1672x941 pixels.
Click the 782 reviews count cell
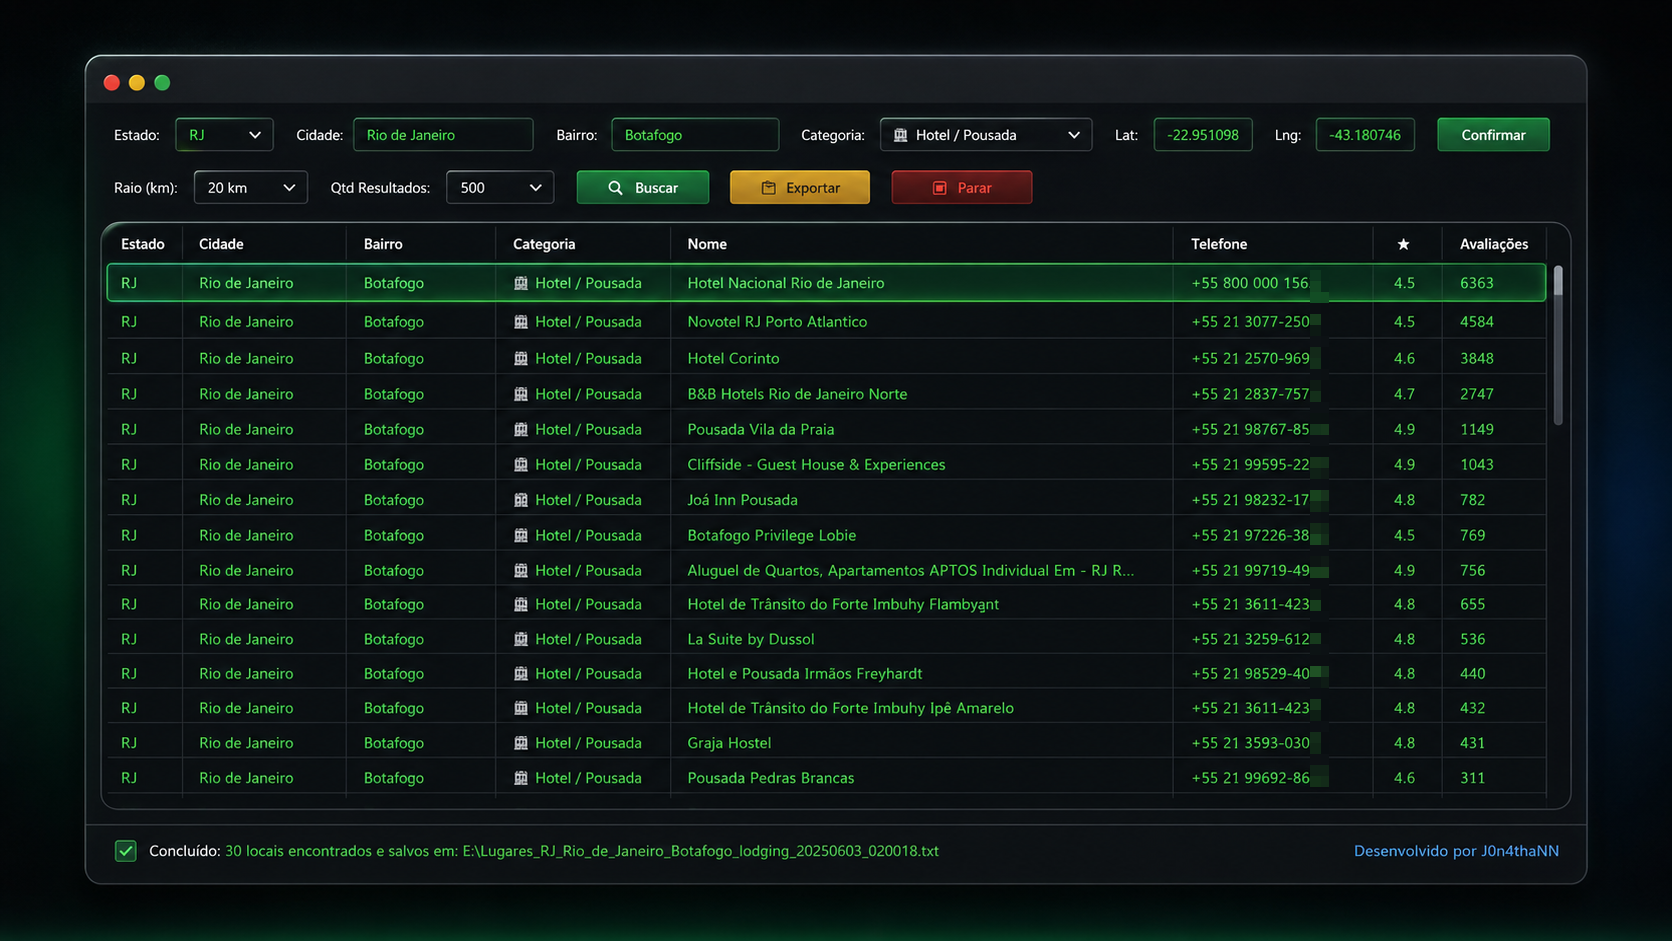[1472, 500]
